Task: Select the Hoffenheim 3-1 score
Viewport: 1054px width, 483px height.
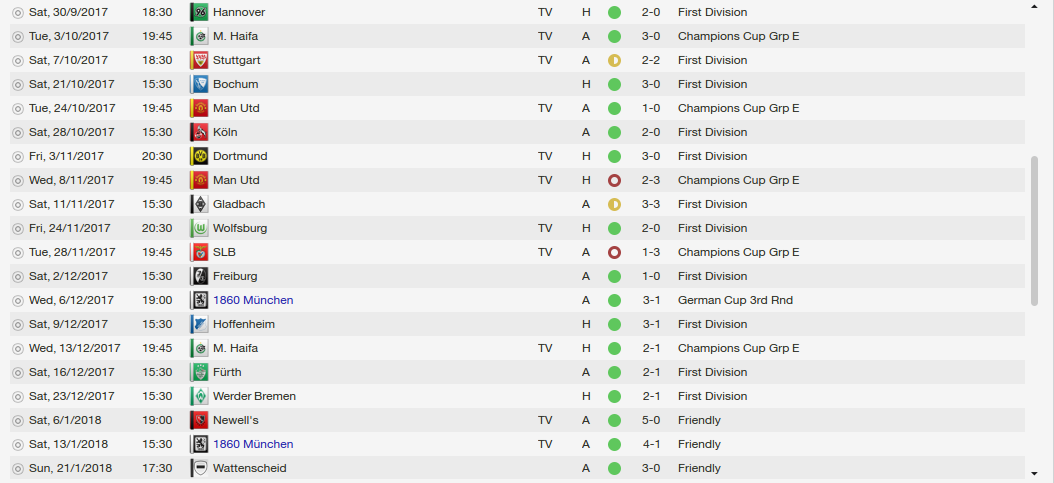Action: tap(651, 324)
